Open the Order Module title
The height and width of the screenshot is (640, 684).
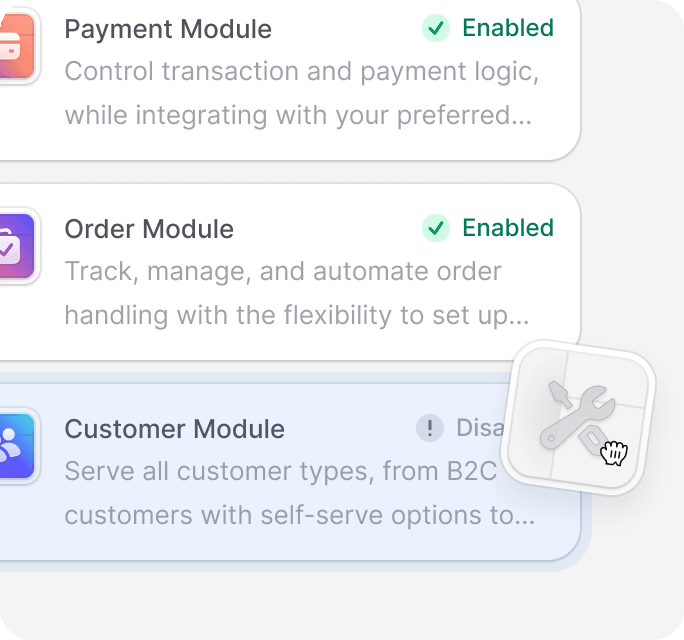149,229
